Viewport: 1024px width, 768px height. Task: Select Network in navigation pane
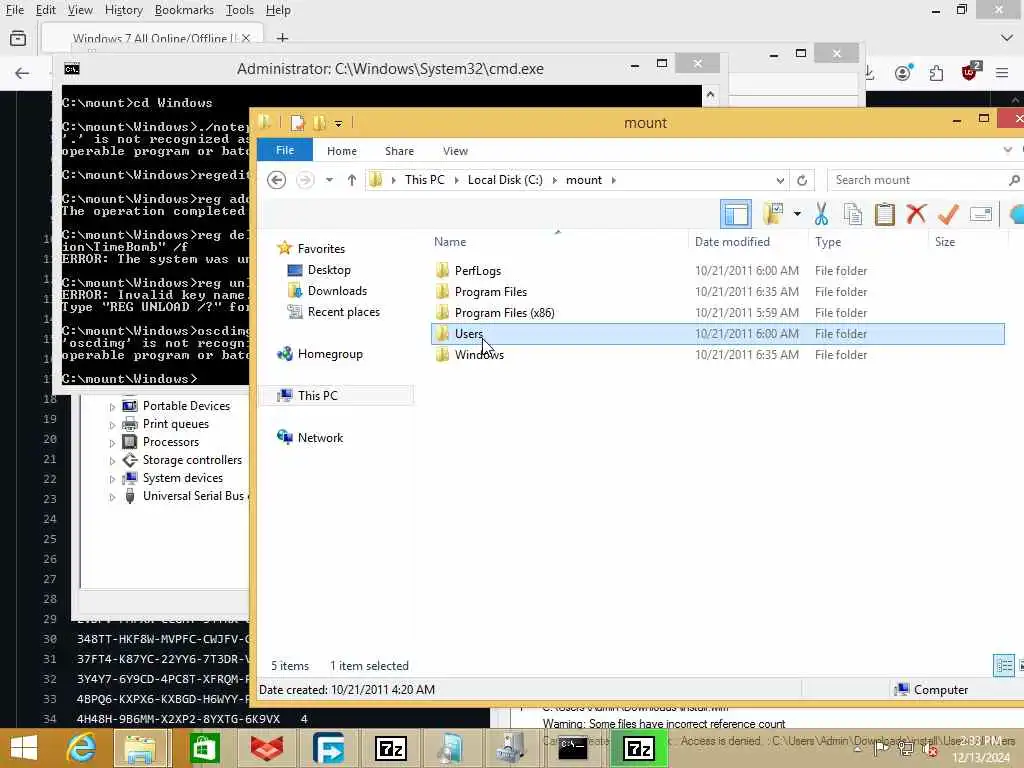(x=320, y=438)
